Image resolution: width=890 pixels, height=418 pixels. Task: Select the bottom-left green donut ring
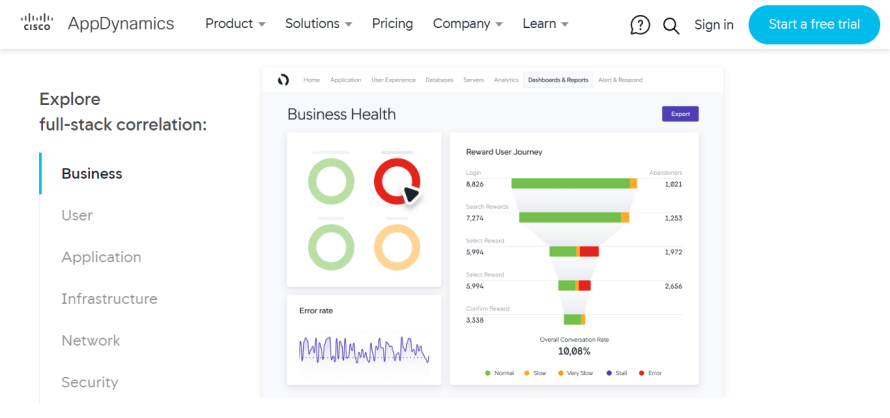click(331, 248)
